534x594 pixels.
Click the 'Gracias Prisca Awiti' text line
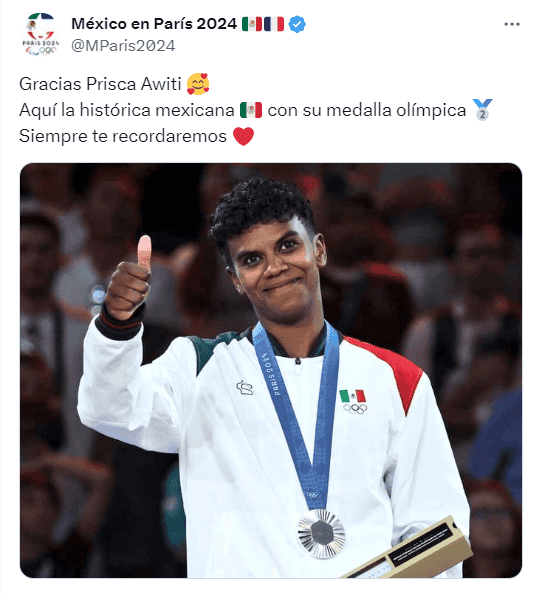(x=100, y=84)
